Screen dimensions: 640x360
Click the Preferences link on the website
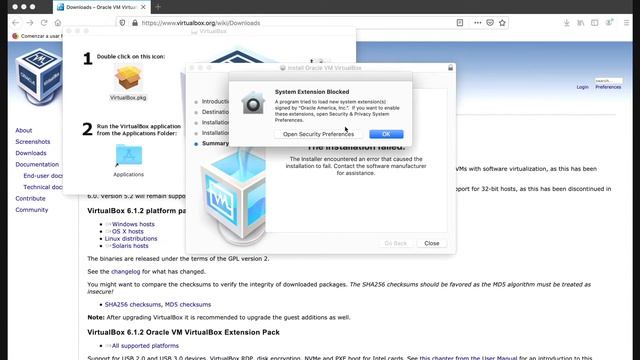pyautogui.click(x=608, y=87)
